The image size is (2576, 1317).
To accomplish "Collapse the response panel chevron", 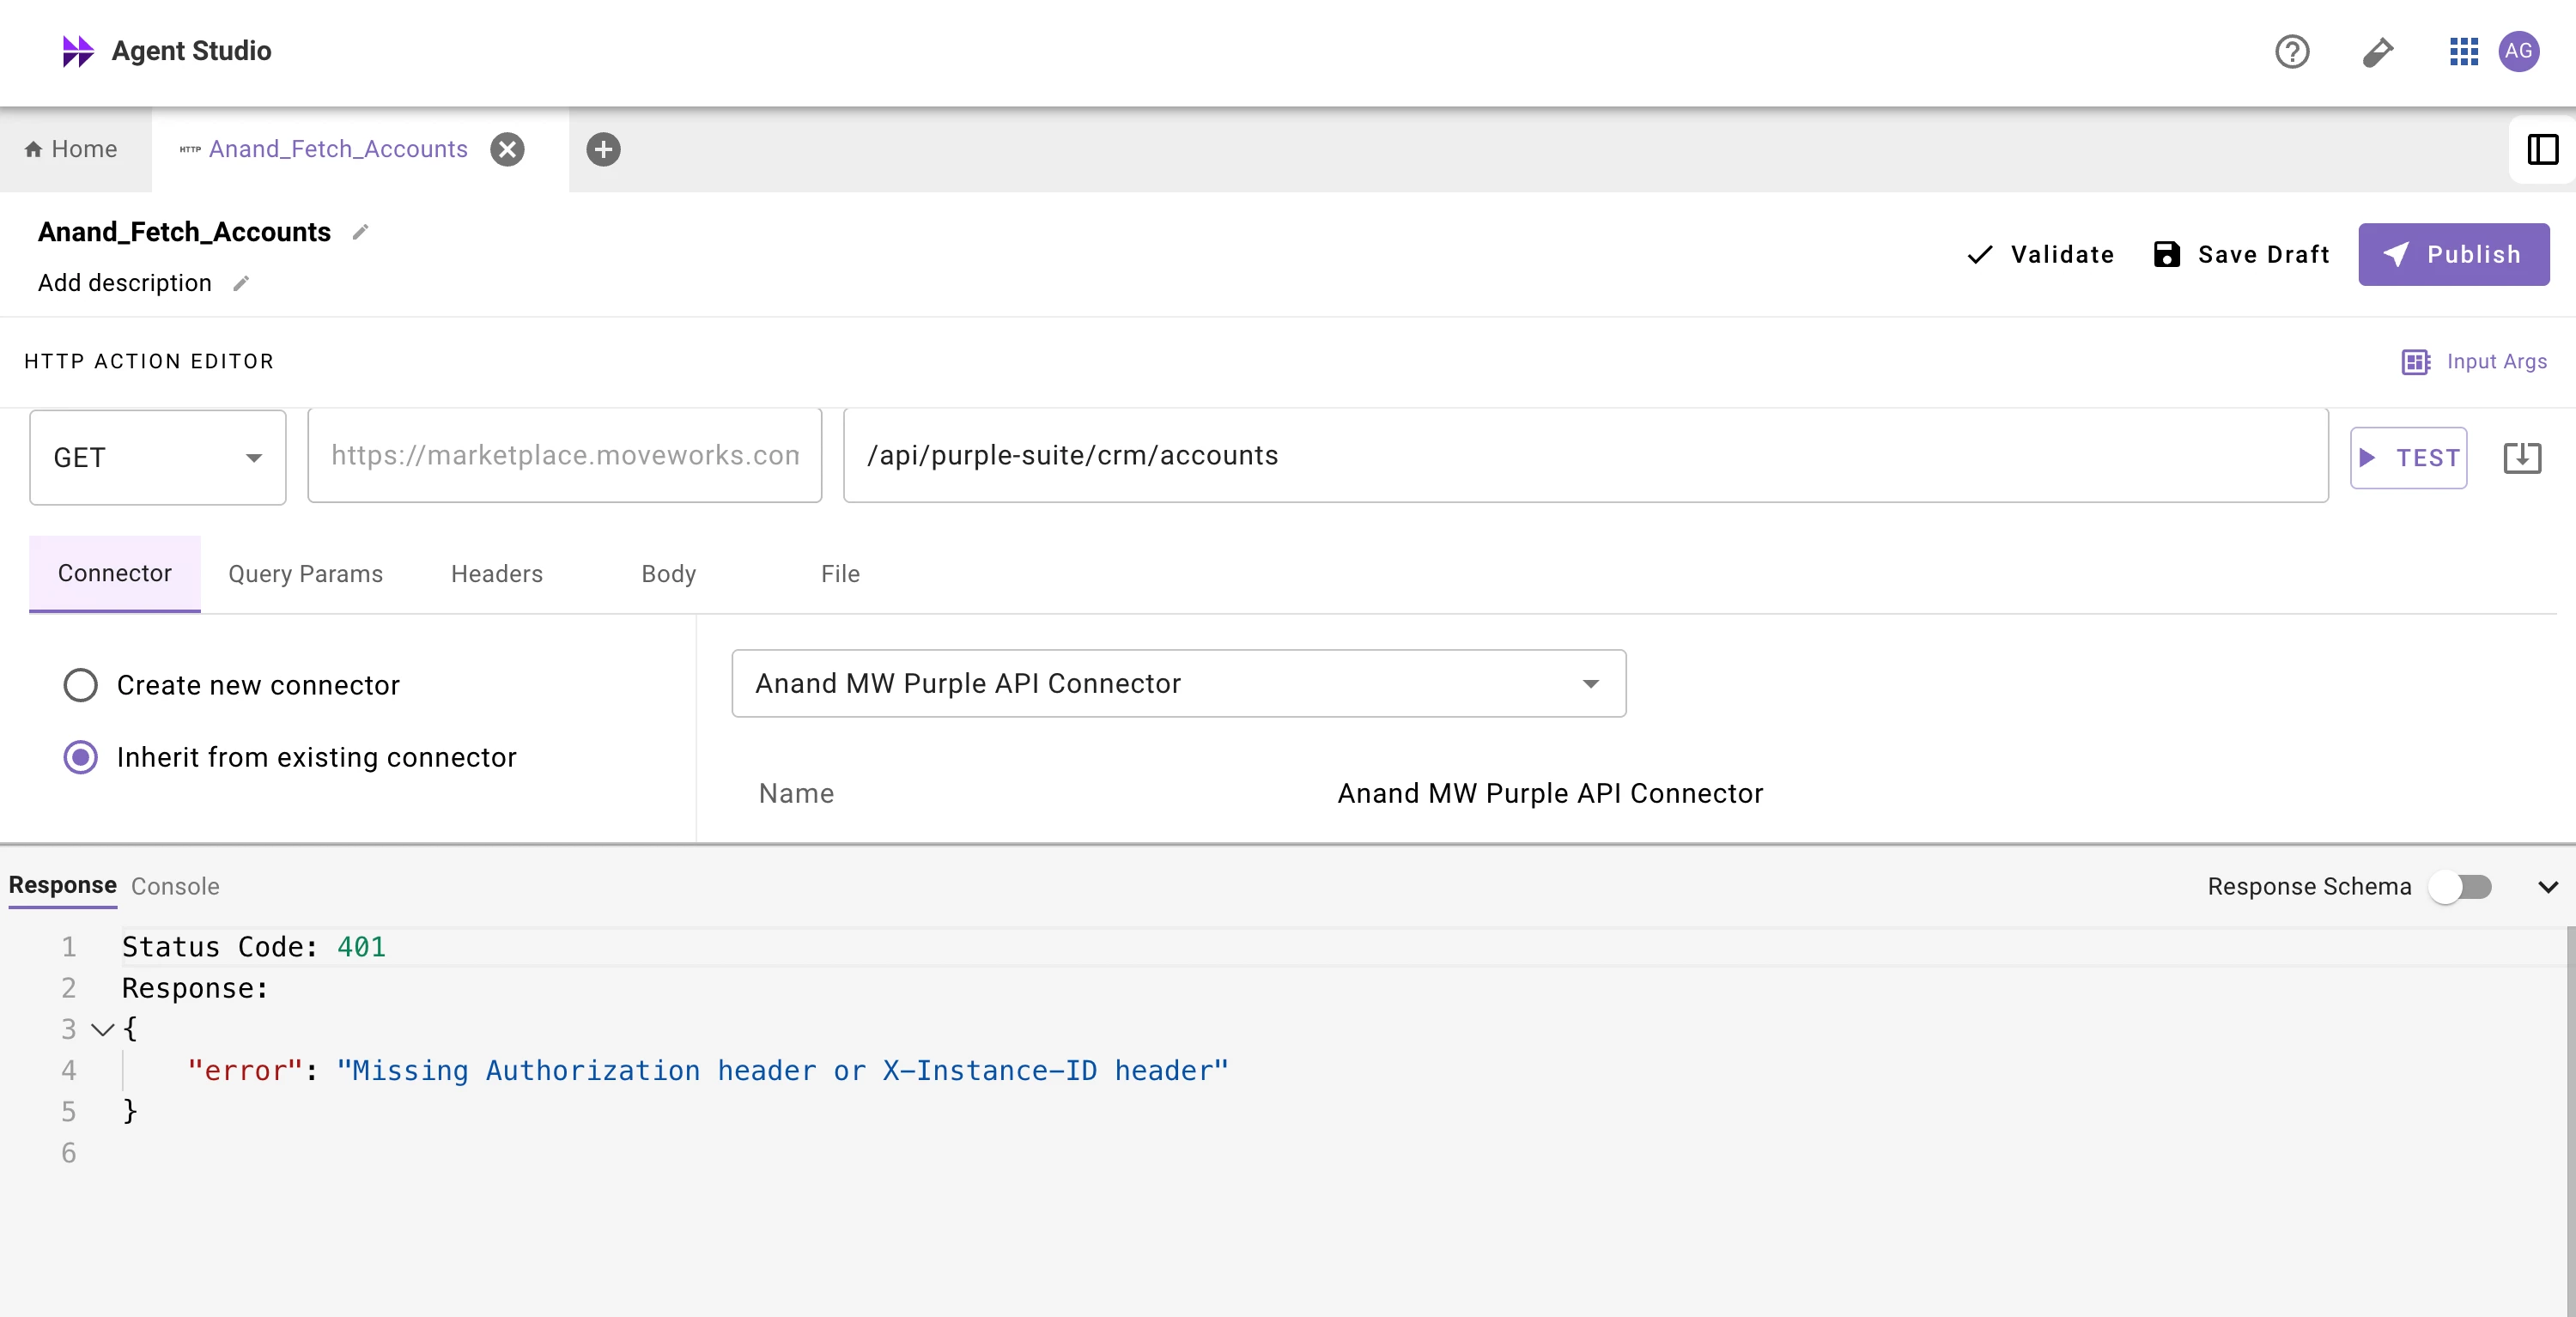I will click(2547, 886).
